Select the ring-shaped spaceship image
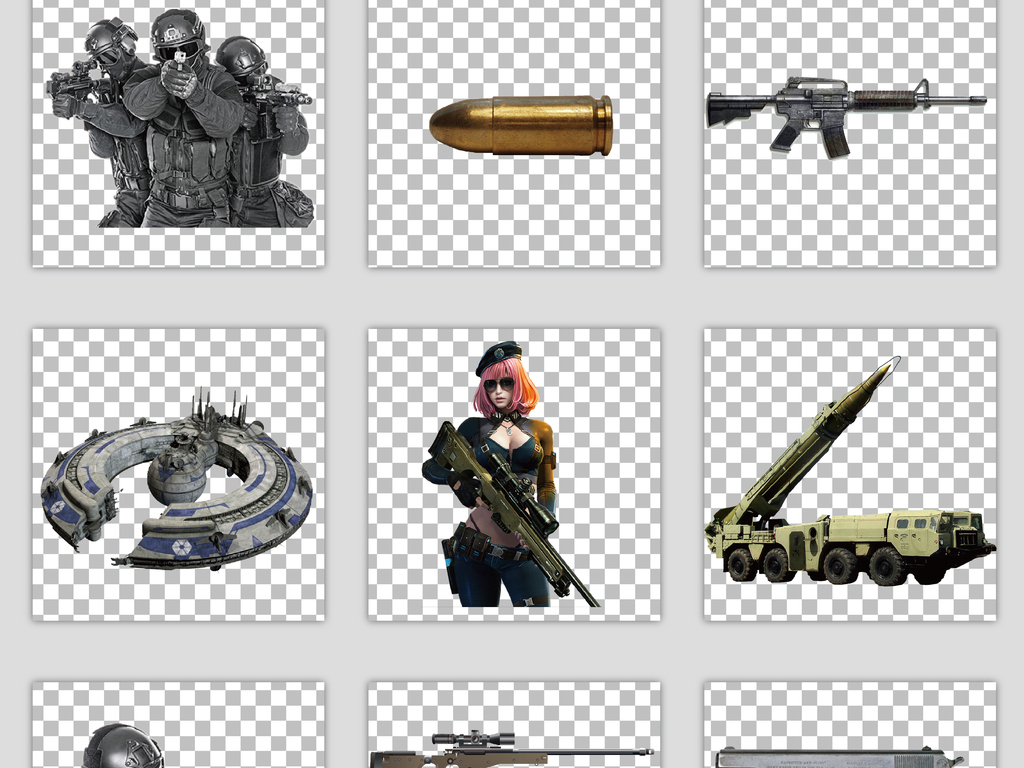Screen dimensions: 1024x768 pyautogui.click(x=177, y=482)
